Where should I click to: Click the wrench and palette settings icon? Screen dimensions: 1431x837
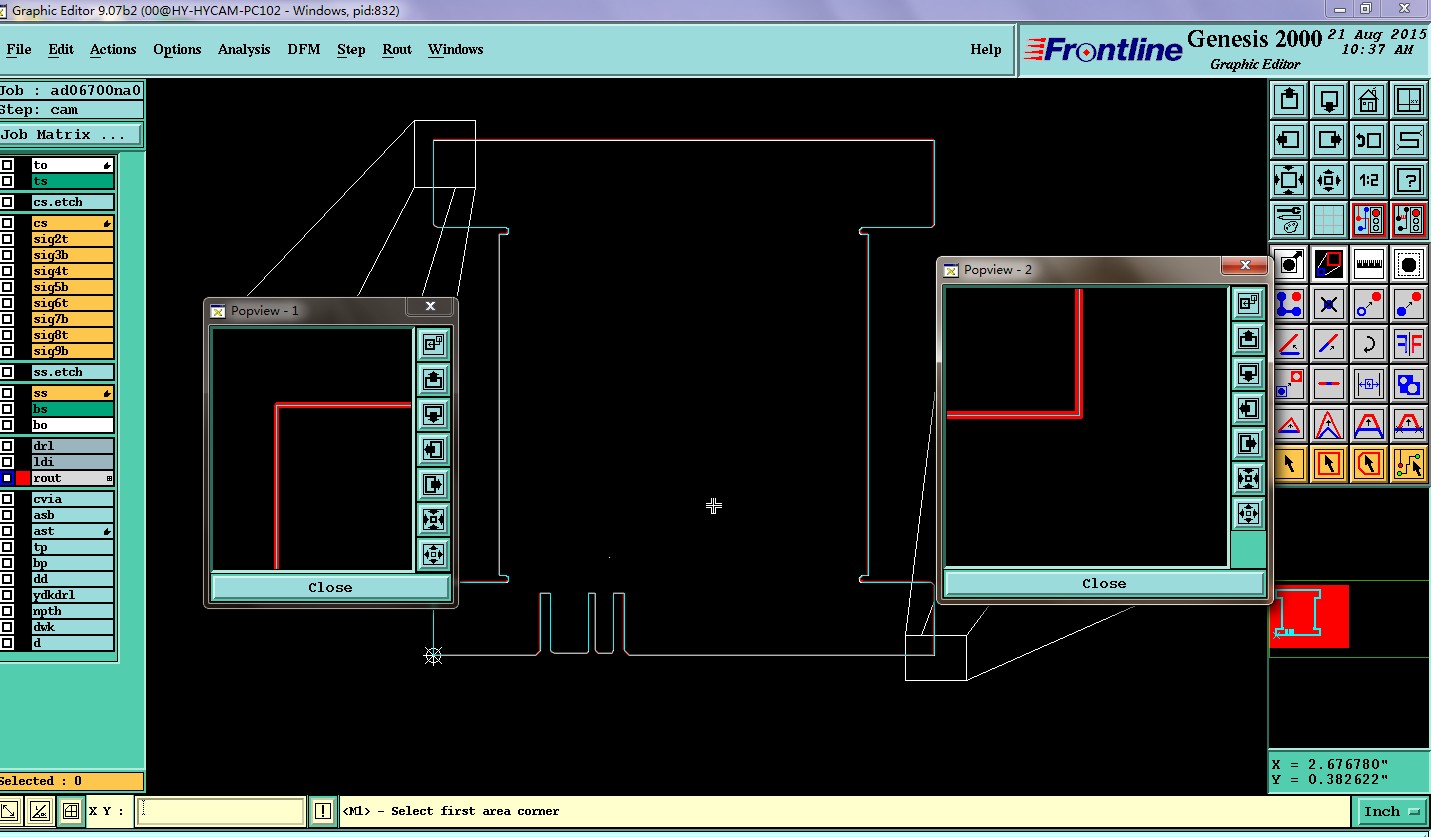click(1289, 220)
